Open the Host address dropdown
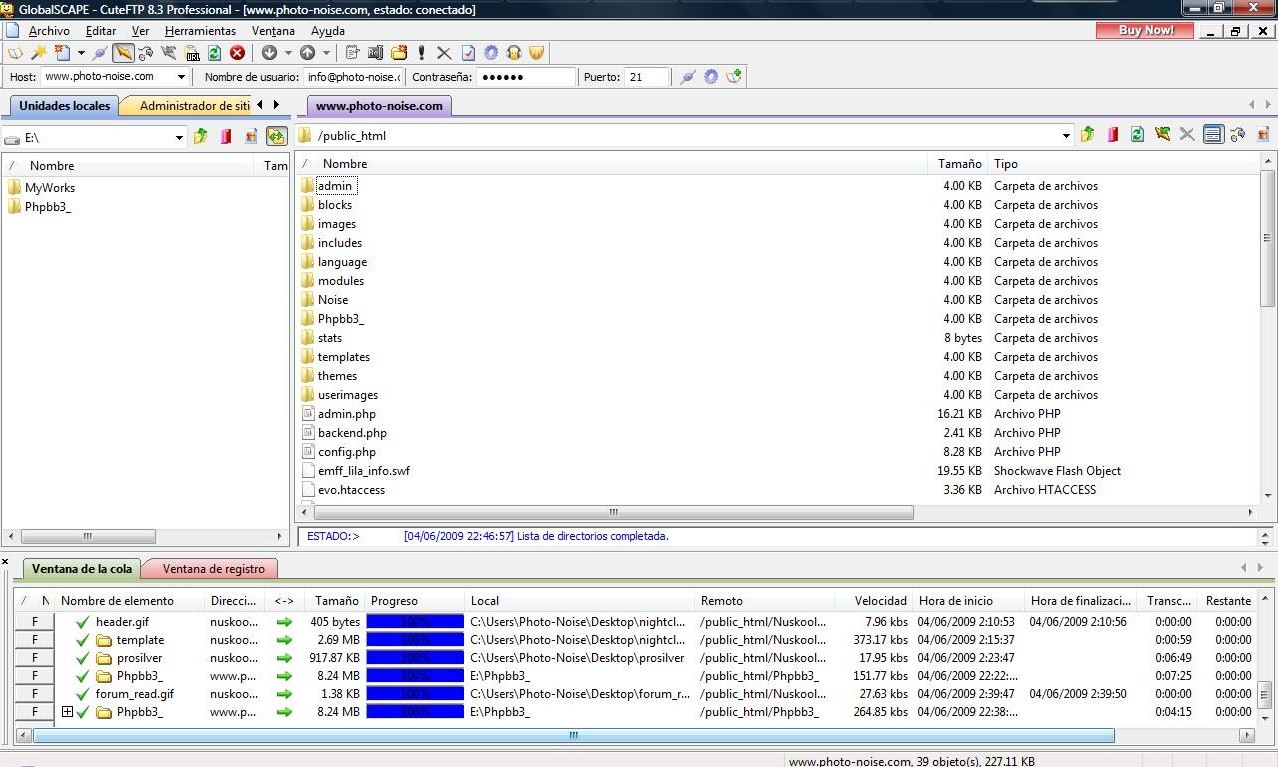Viewport: 1278px width, 767px height. tap(181, 77)
